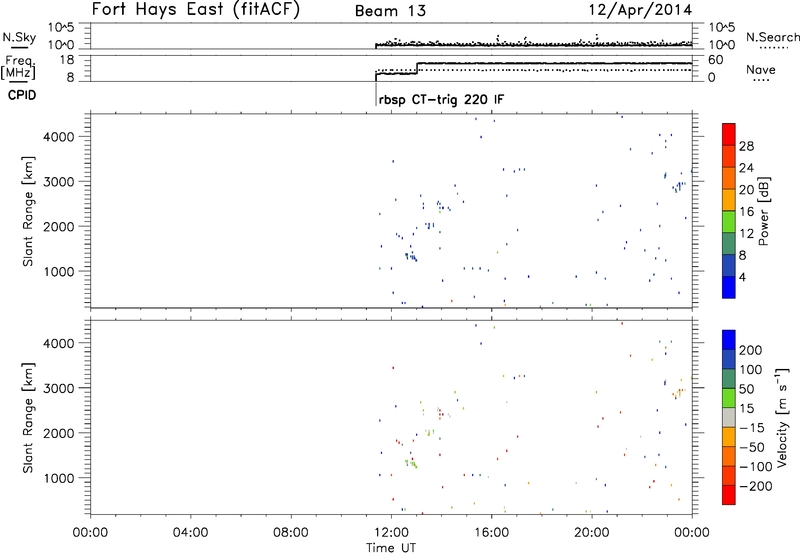Select the Time UT axis title
Viewport: 800px width, 554px height.
pos(391,548)
